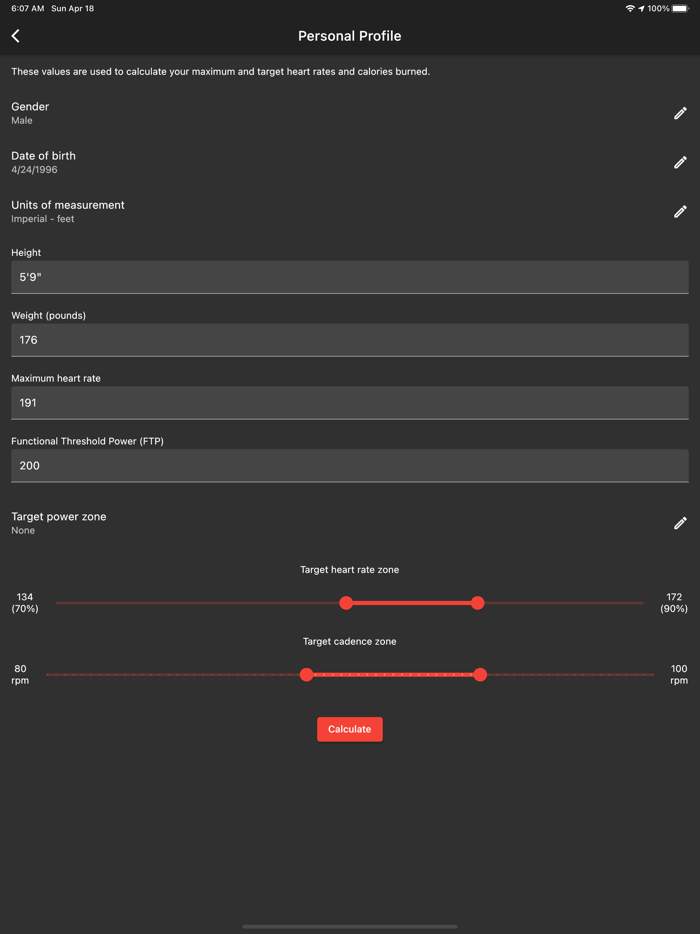Edit Gender with its pencil icon
The width and height of the screenshot is (700, 934).
click(680, 113)
